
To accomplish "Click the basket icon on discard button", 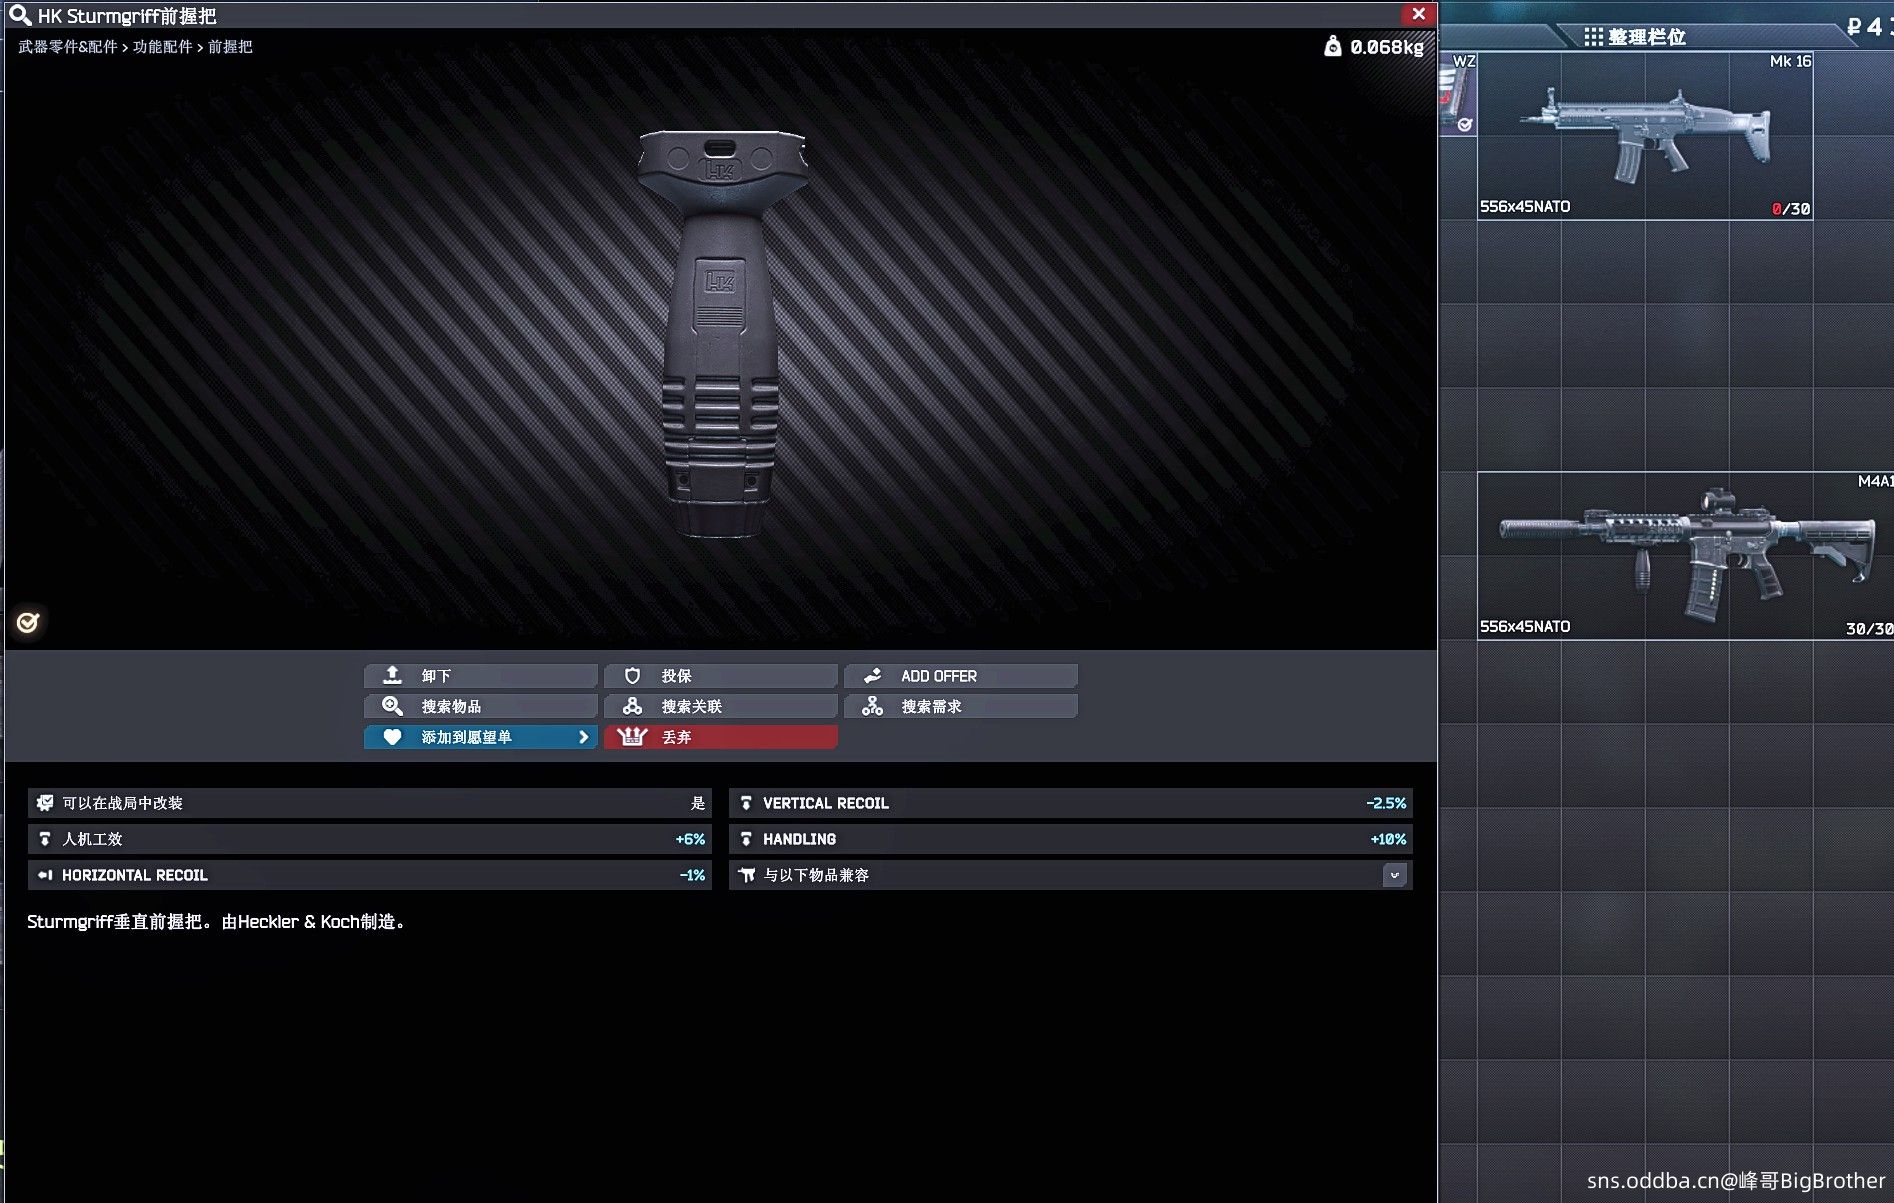I will point(632,737).
